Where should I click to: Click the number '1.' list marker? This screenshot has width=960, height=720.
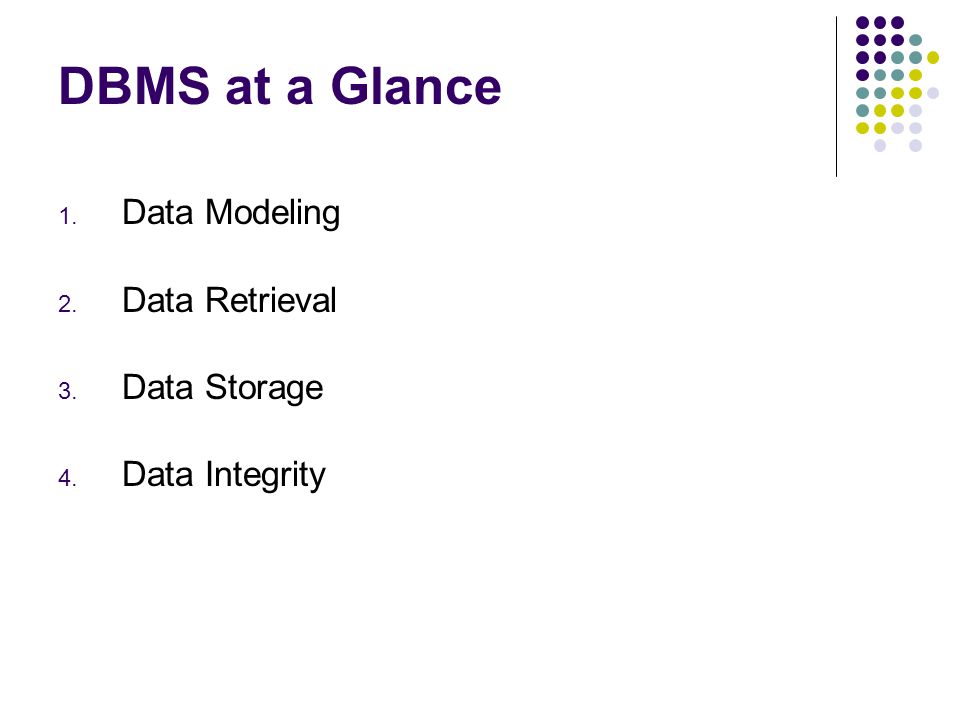pyautogui.click(x=67, y=217)
